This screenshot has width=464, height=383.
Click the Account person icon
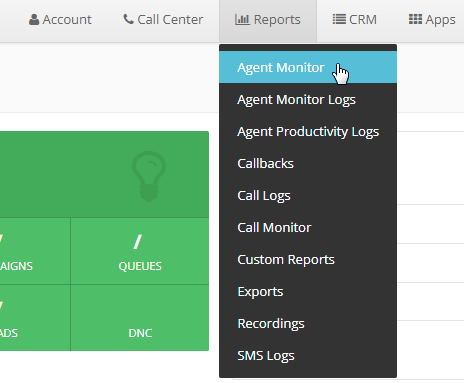pos(34,20)
